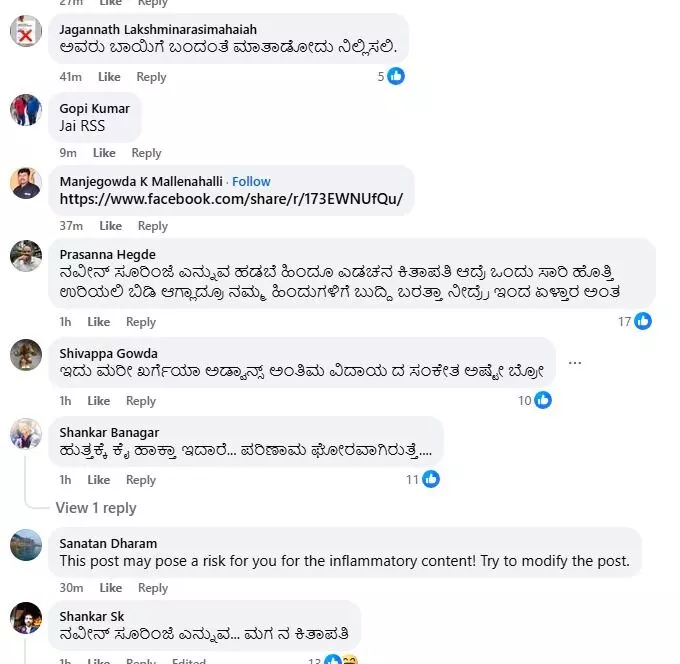The width and height of the screenshot is (680, 664).
Task: Click the 1h timestamp on Shivappa Gowda's comment
Action: (66, 401)
